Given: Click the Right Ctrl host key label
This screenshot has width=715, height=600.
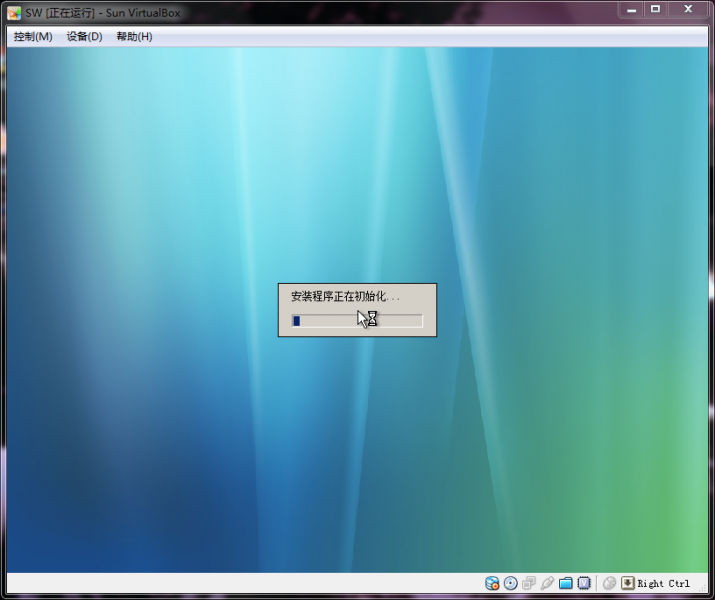Looking at the screenshot, I should tap(663, 584).
